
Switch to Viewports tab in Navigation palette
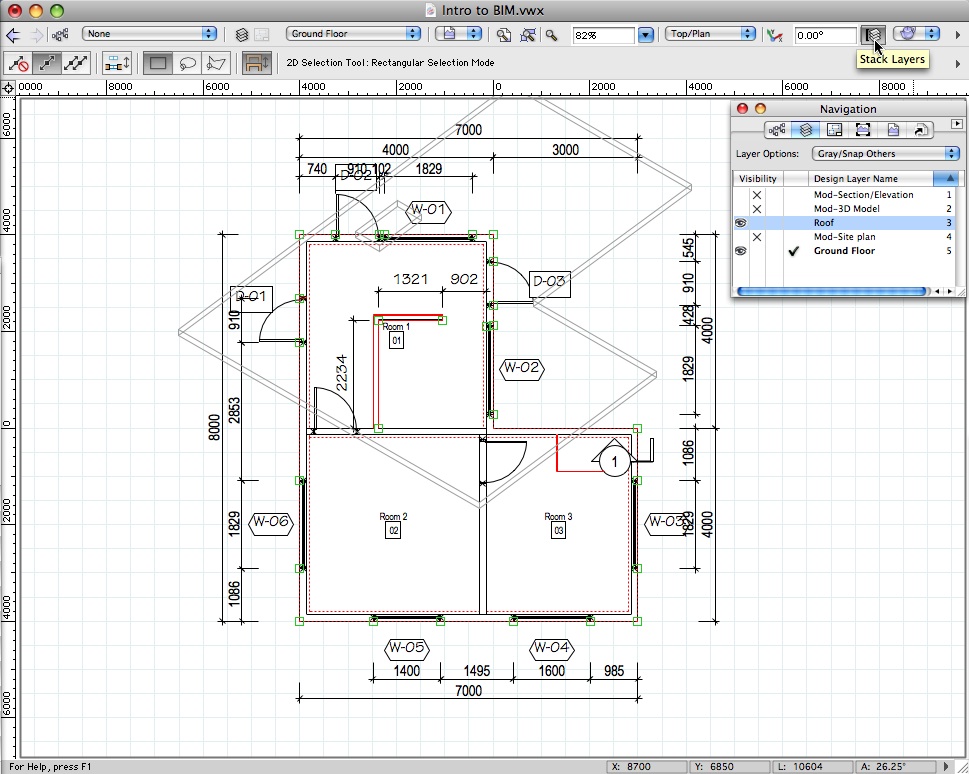pos(863,130)
